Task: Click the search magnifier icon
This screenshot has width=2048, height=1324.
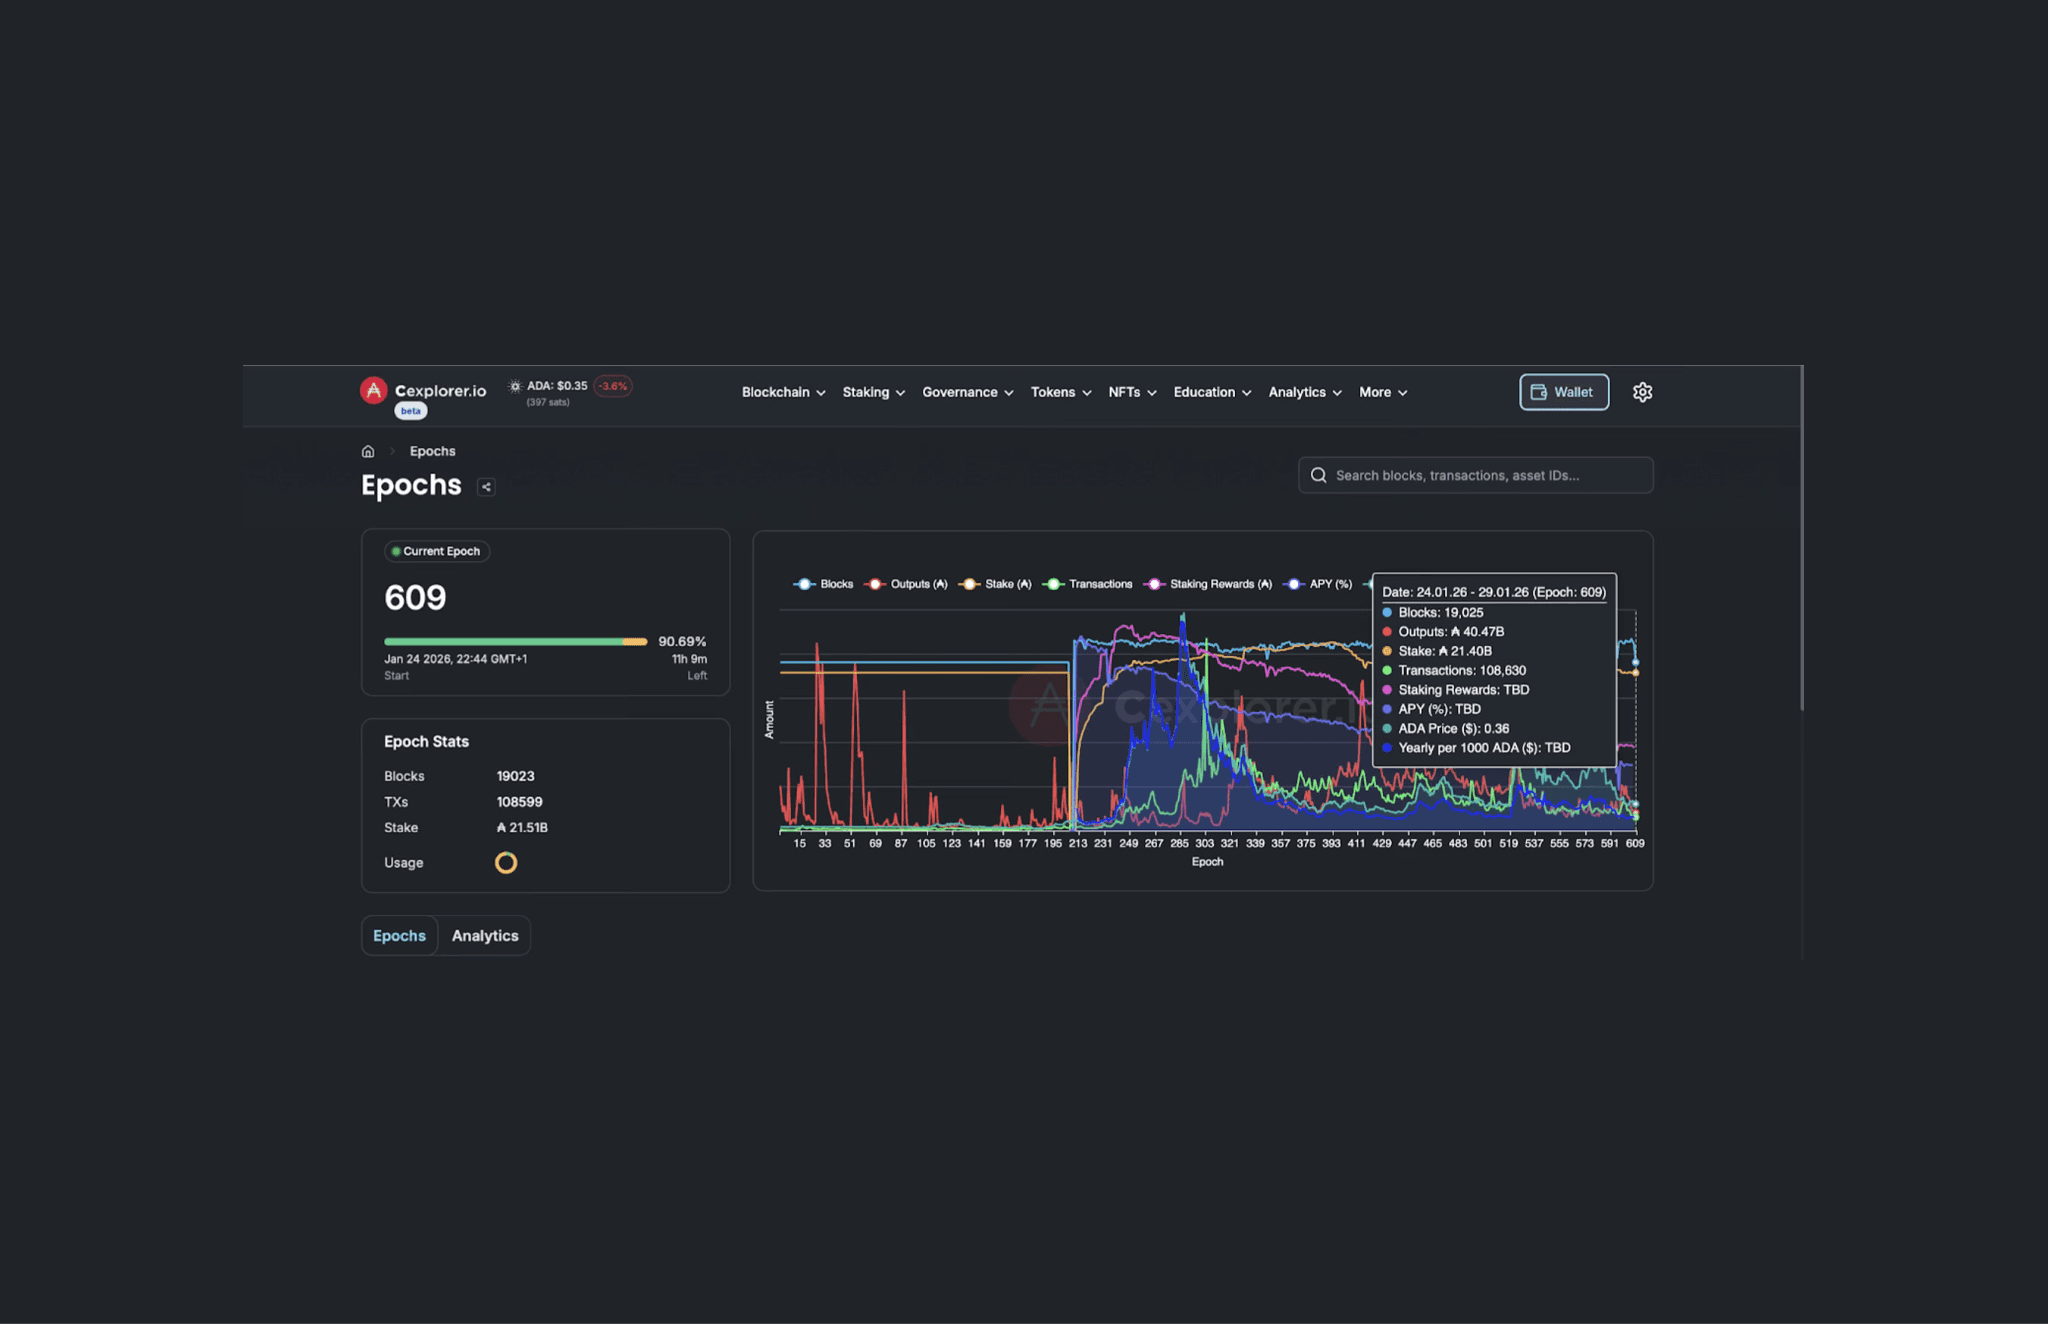Action: tap(1319, 476)
